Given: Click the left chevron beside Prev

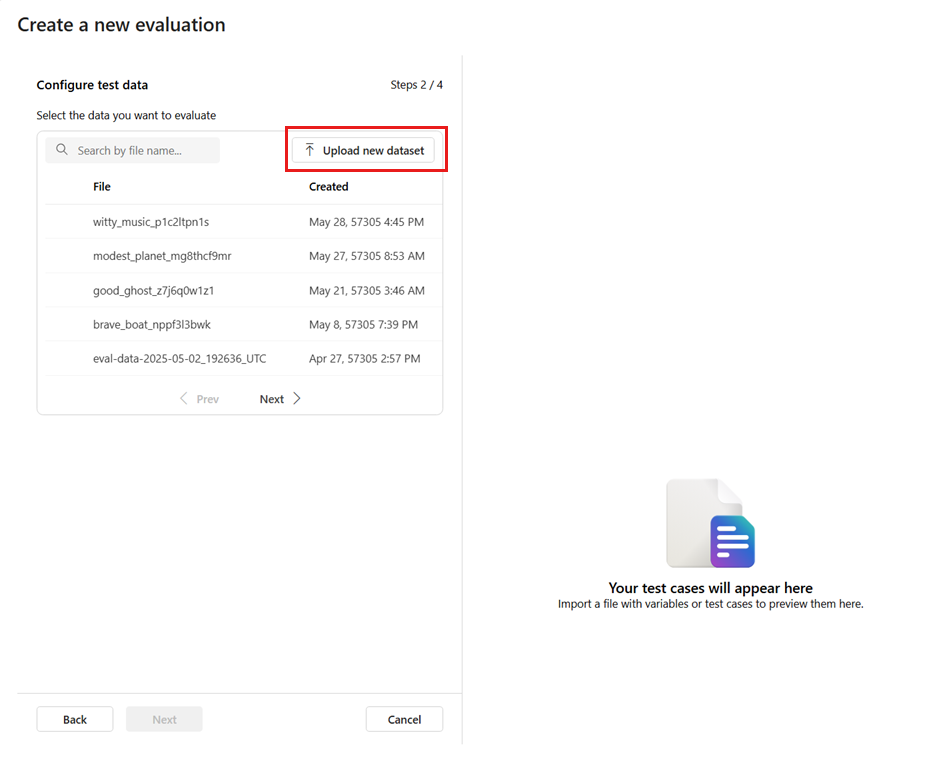Looking at the screenshot, I should click(184, 399).
